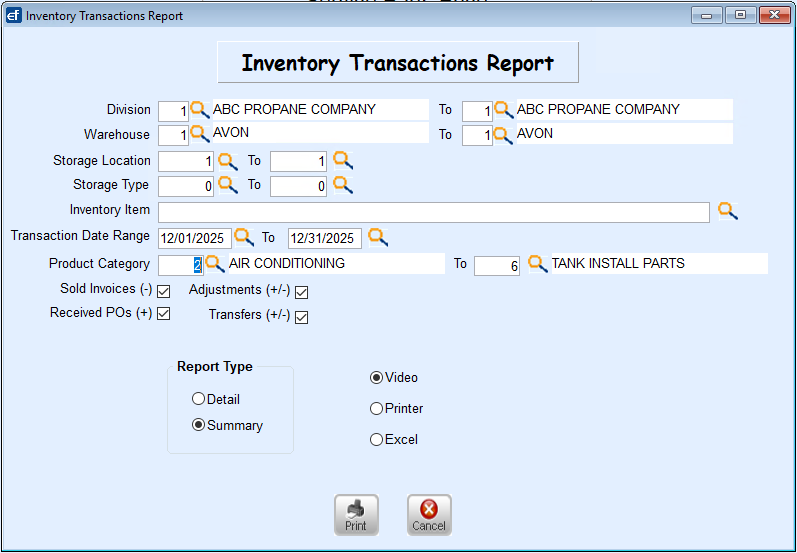This screenshot has height=553, width=797.
Task: Open lookup for starting Product Category
Action: 214,264
